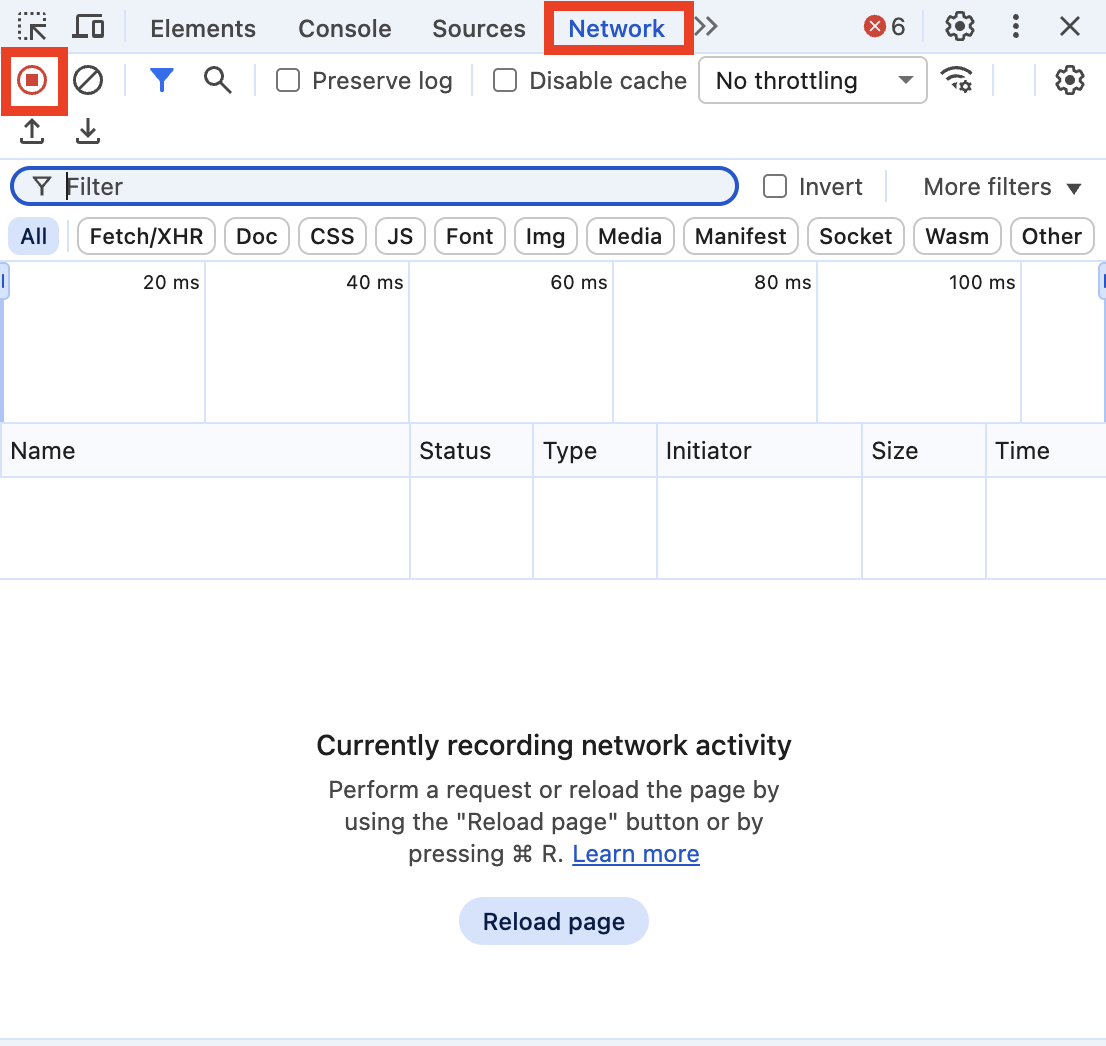The width and height of the screenshot is (1106, 1046).
Task: Click into the Filter text field
Action: 375,186
